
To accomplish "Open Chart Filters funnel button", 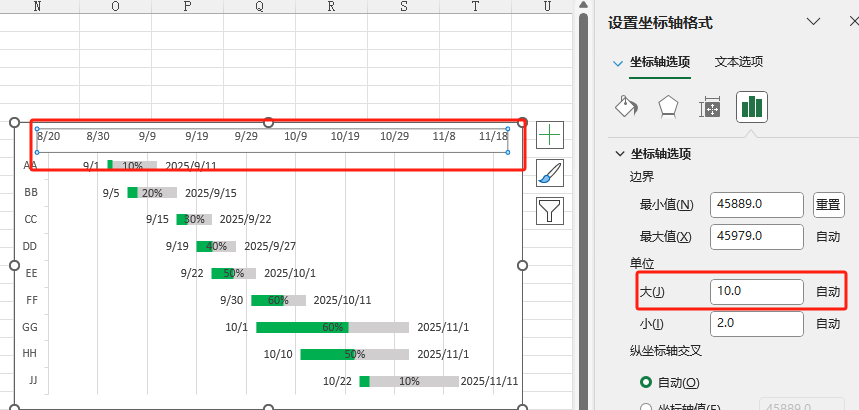I will 549,211.
